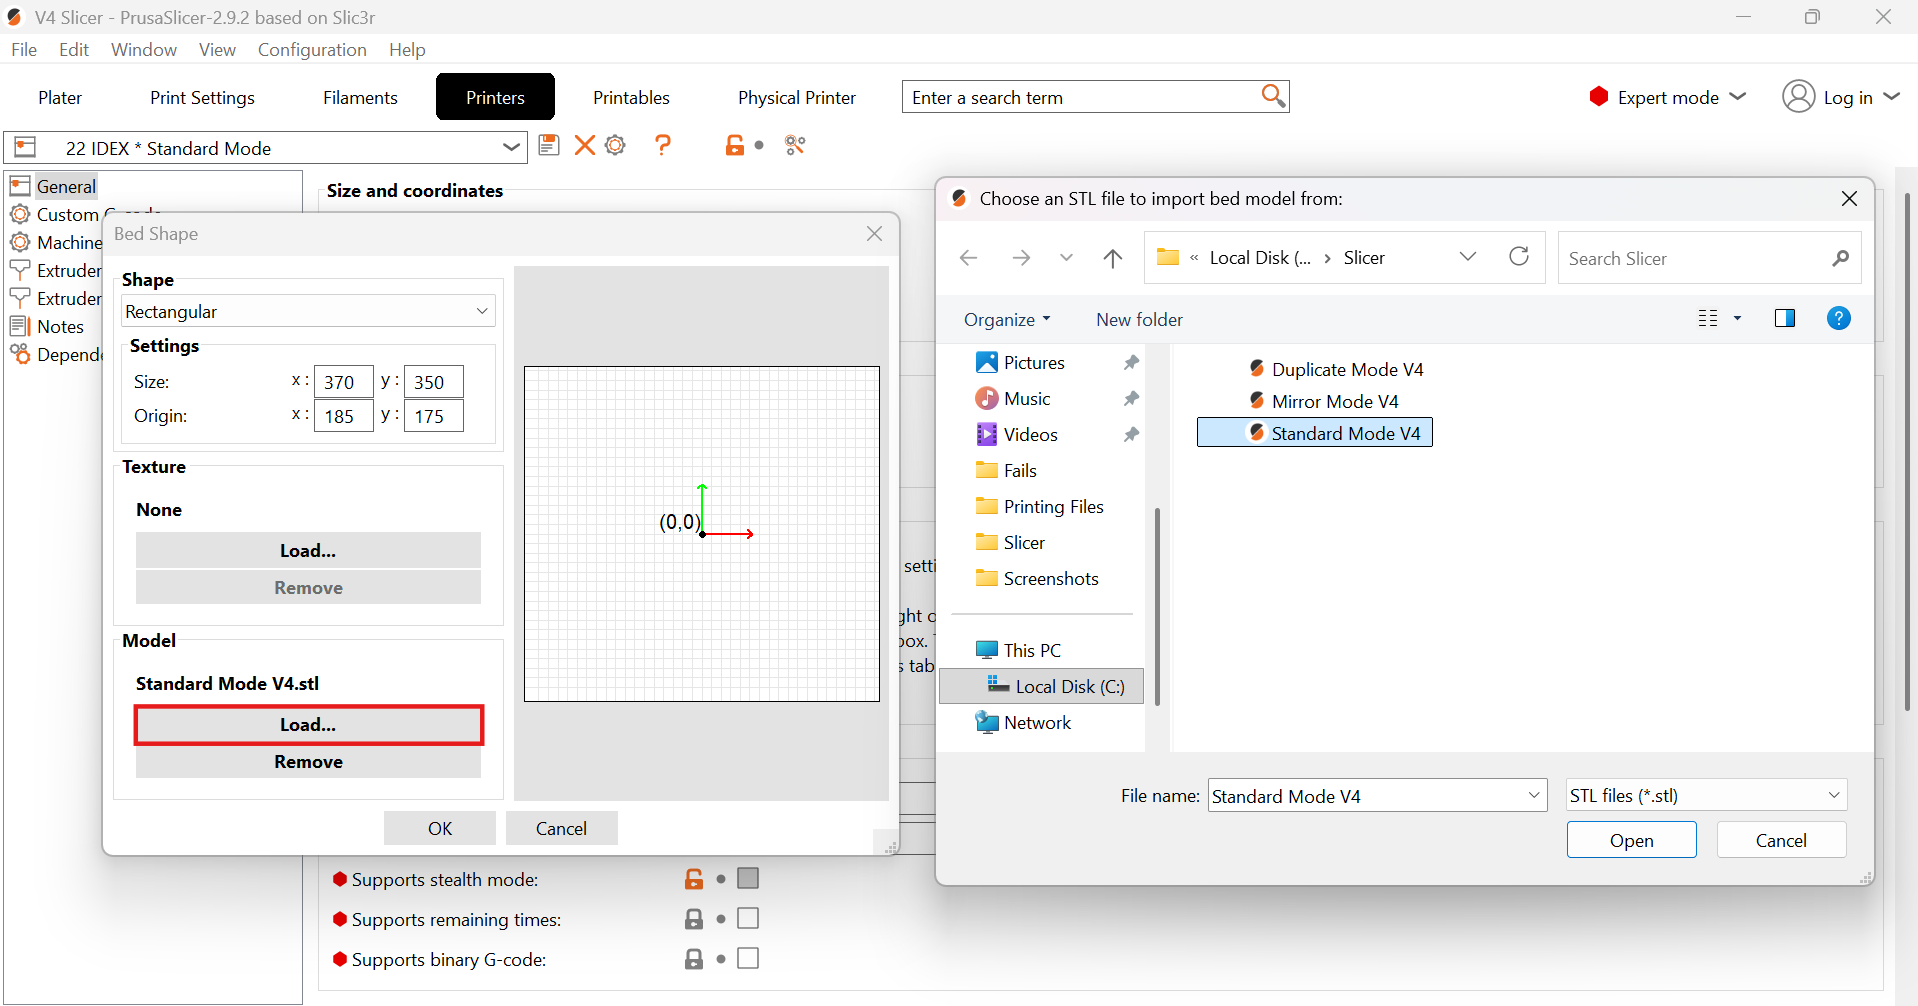Switch to the Plater tab
The height and width of the screenshot is (1006, 1918).
[60, 97]
